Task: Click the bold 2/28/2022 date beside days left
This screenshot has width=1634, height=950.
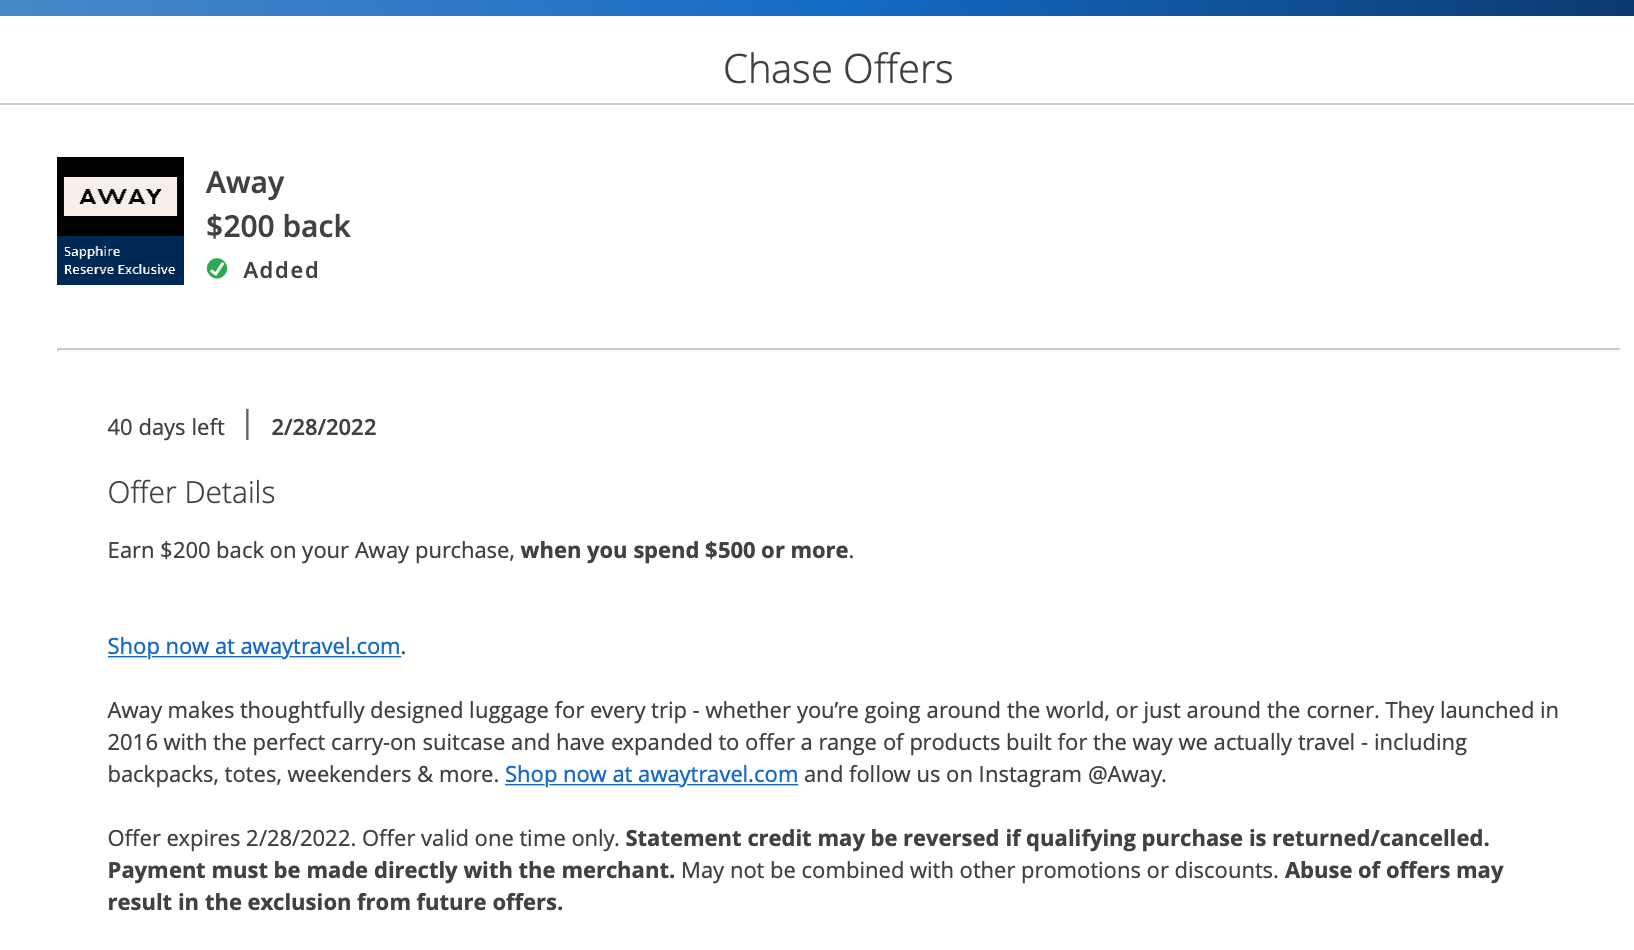Action: 324,427
